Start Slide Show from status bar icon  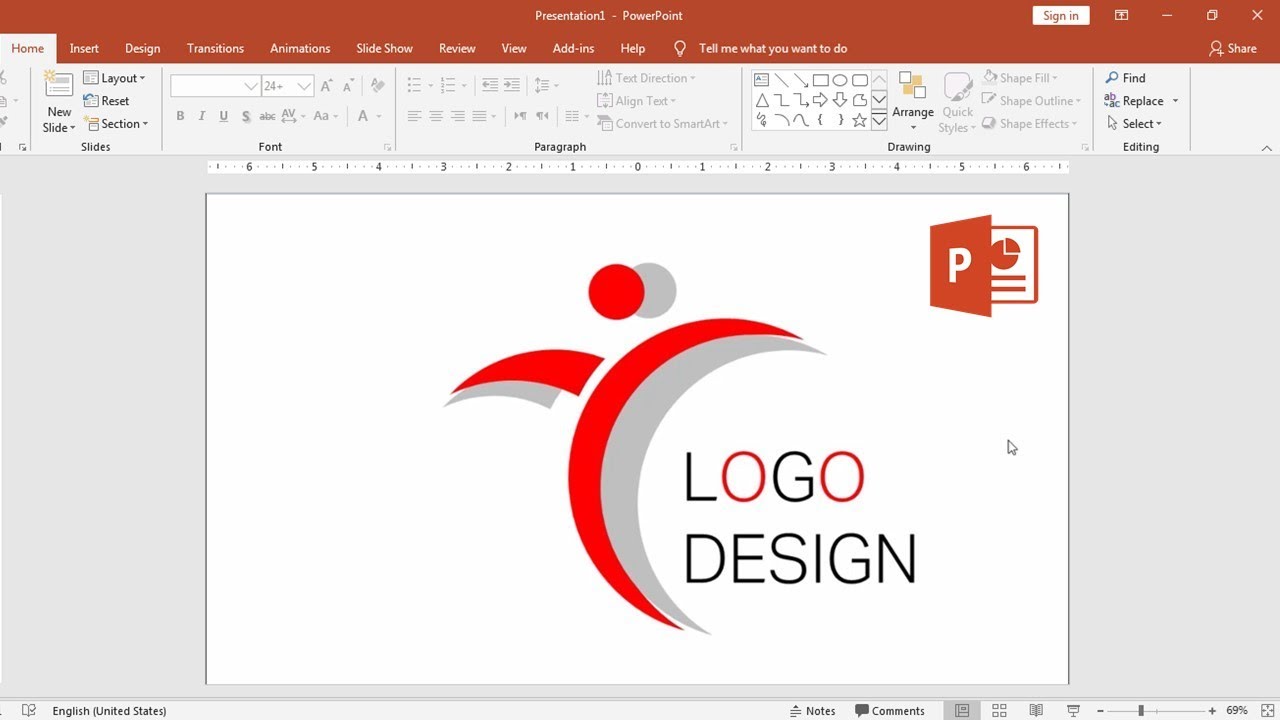click(x=1073, y=710)
